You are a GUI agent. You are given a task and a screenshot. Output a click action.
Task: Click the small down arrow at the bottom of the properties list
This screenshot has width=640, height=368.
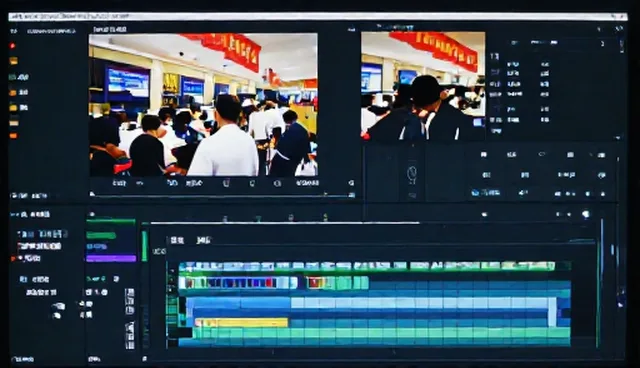point(618,138)
